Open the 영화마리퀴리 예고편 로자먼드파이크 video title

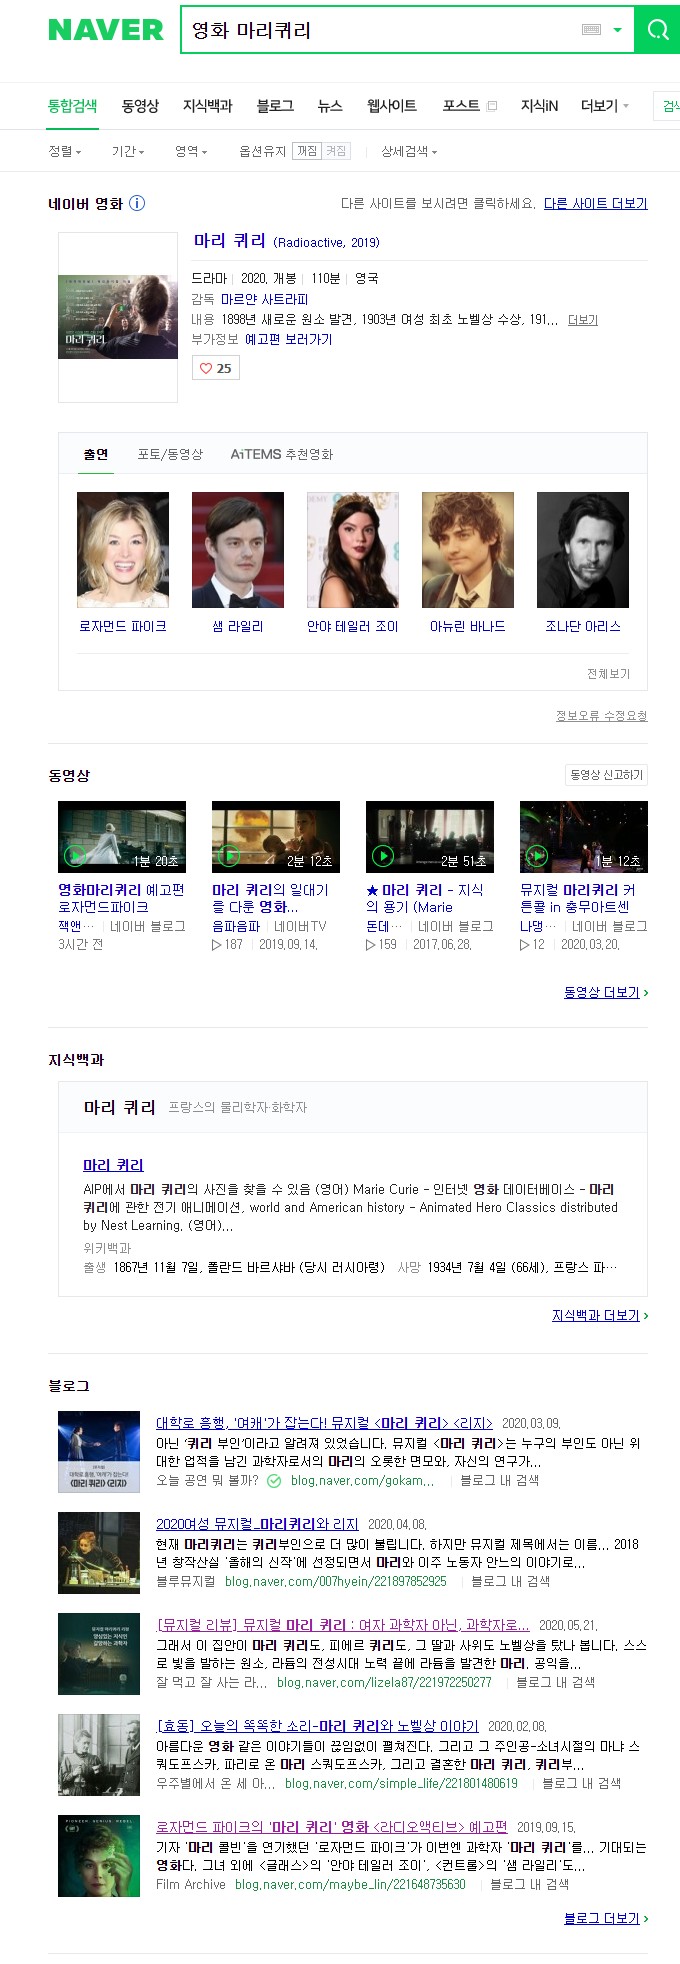[x=121, y=898]
